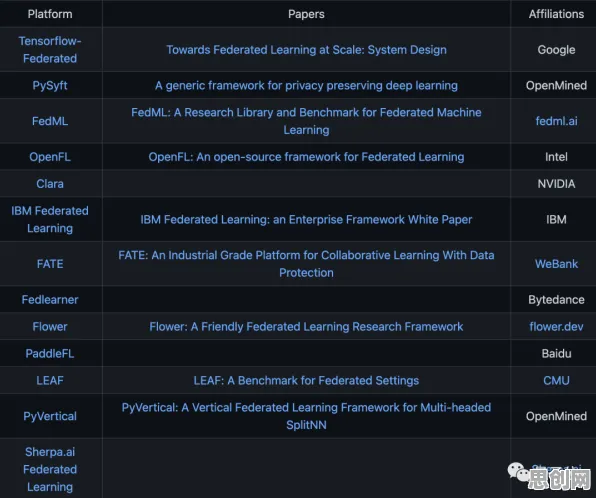This screenshot has height=498, width=596.
Task: Visit the fedml.ai affiliation link
Action: click(556, 121)
